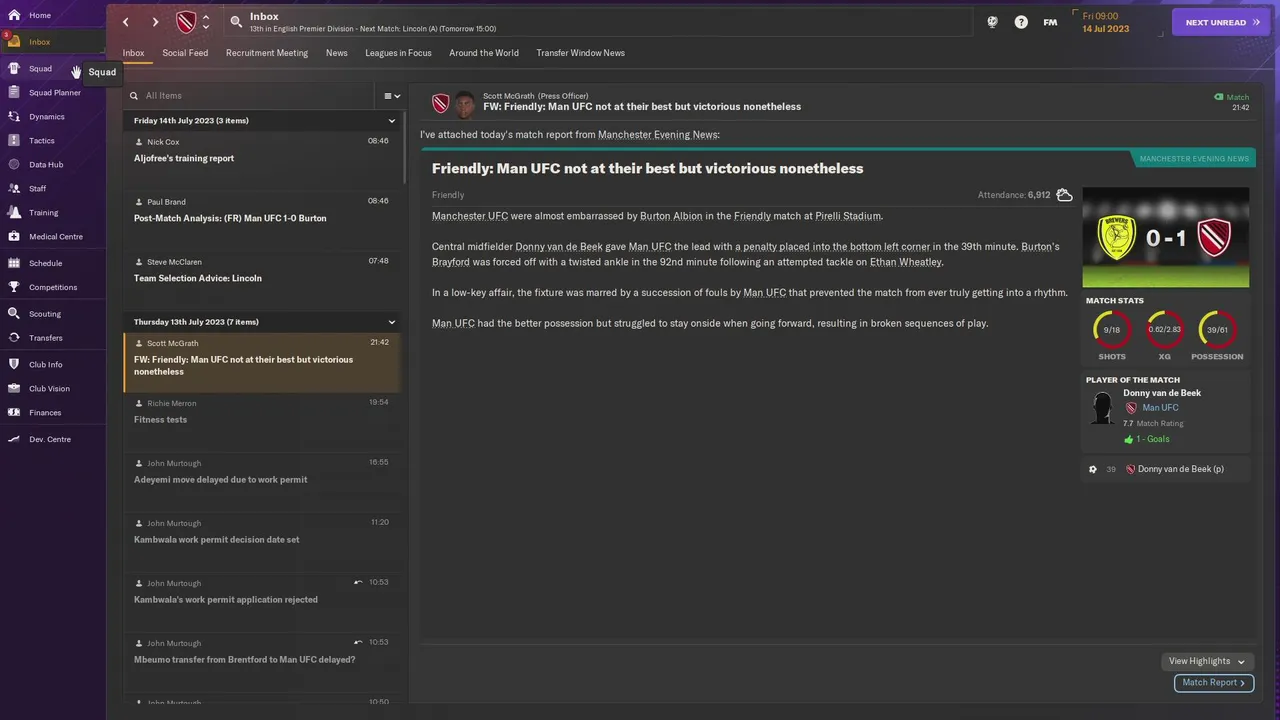1280x720 pixels.
Task: Open the Scouting sidebar icon
Action: pyautogui.click(x=14, y=314)
